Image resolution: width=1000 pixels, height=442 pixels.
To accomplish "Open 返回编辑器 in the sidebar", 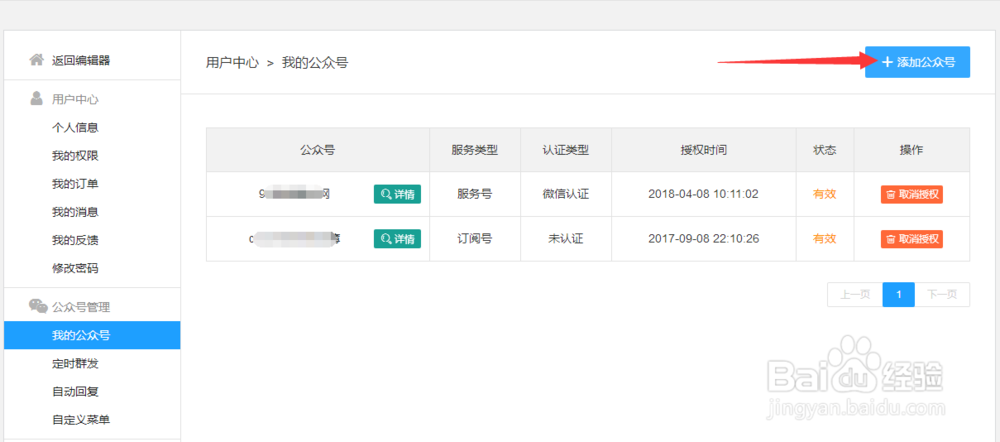I will tap(81, 61).
